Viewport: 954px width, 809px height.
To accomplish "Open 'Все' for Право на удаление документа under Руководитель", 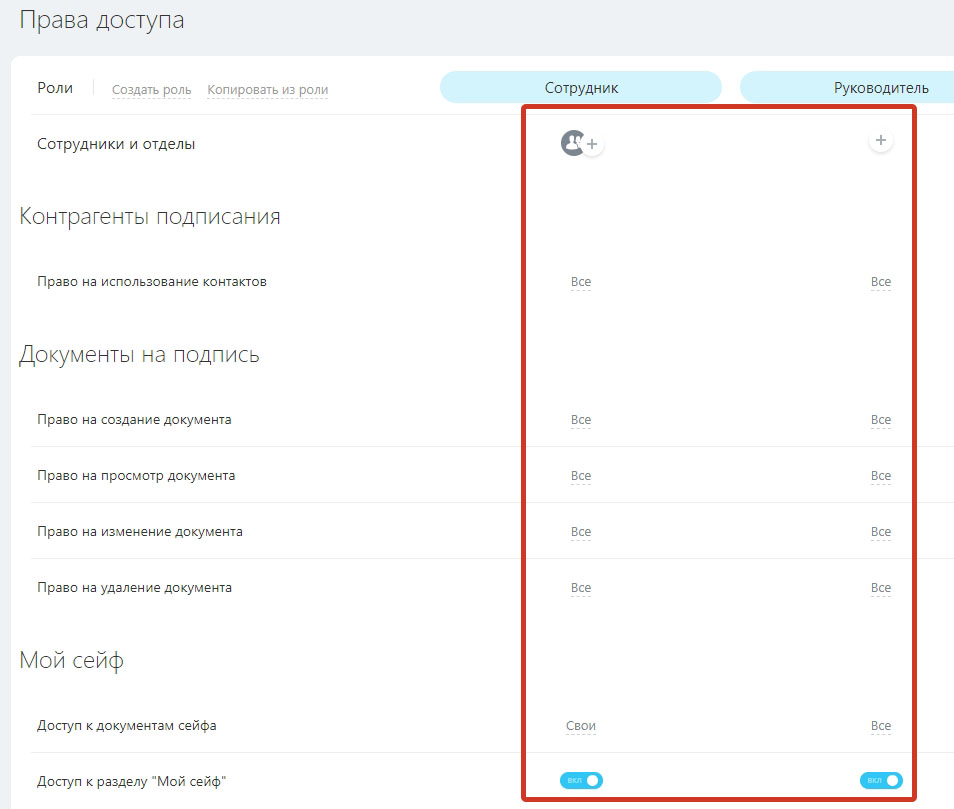I will point(881,587).
